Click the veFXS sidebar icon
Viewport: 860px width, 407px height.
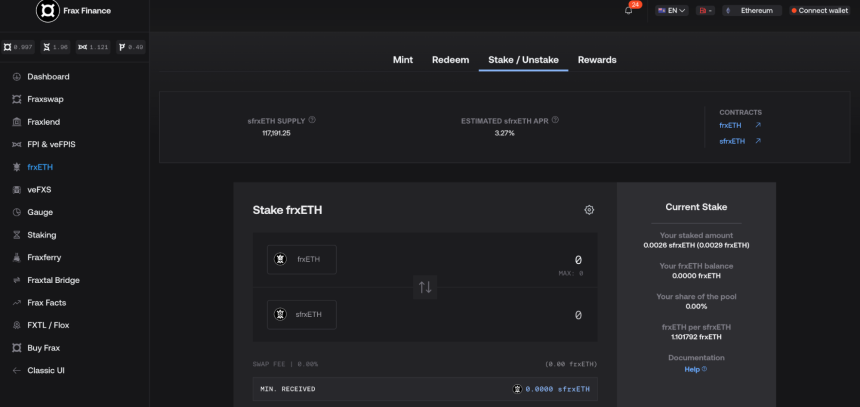click(16, 190)
